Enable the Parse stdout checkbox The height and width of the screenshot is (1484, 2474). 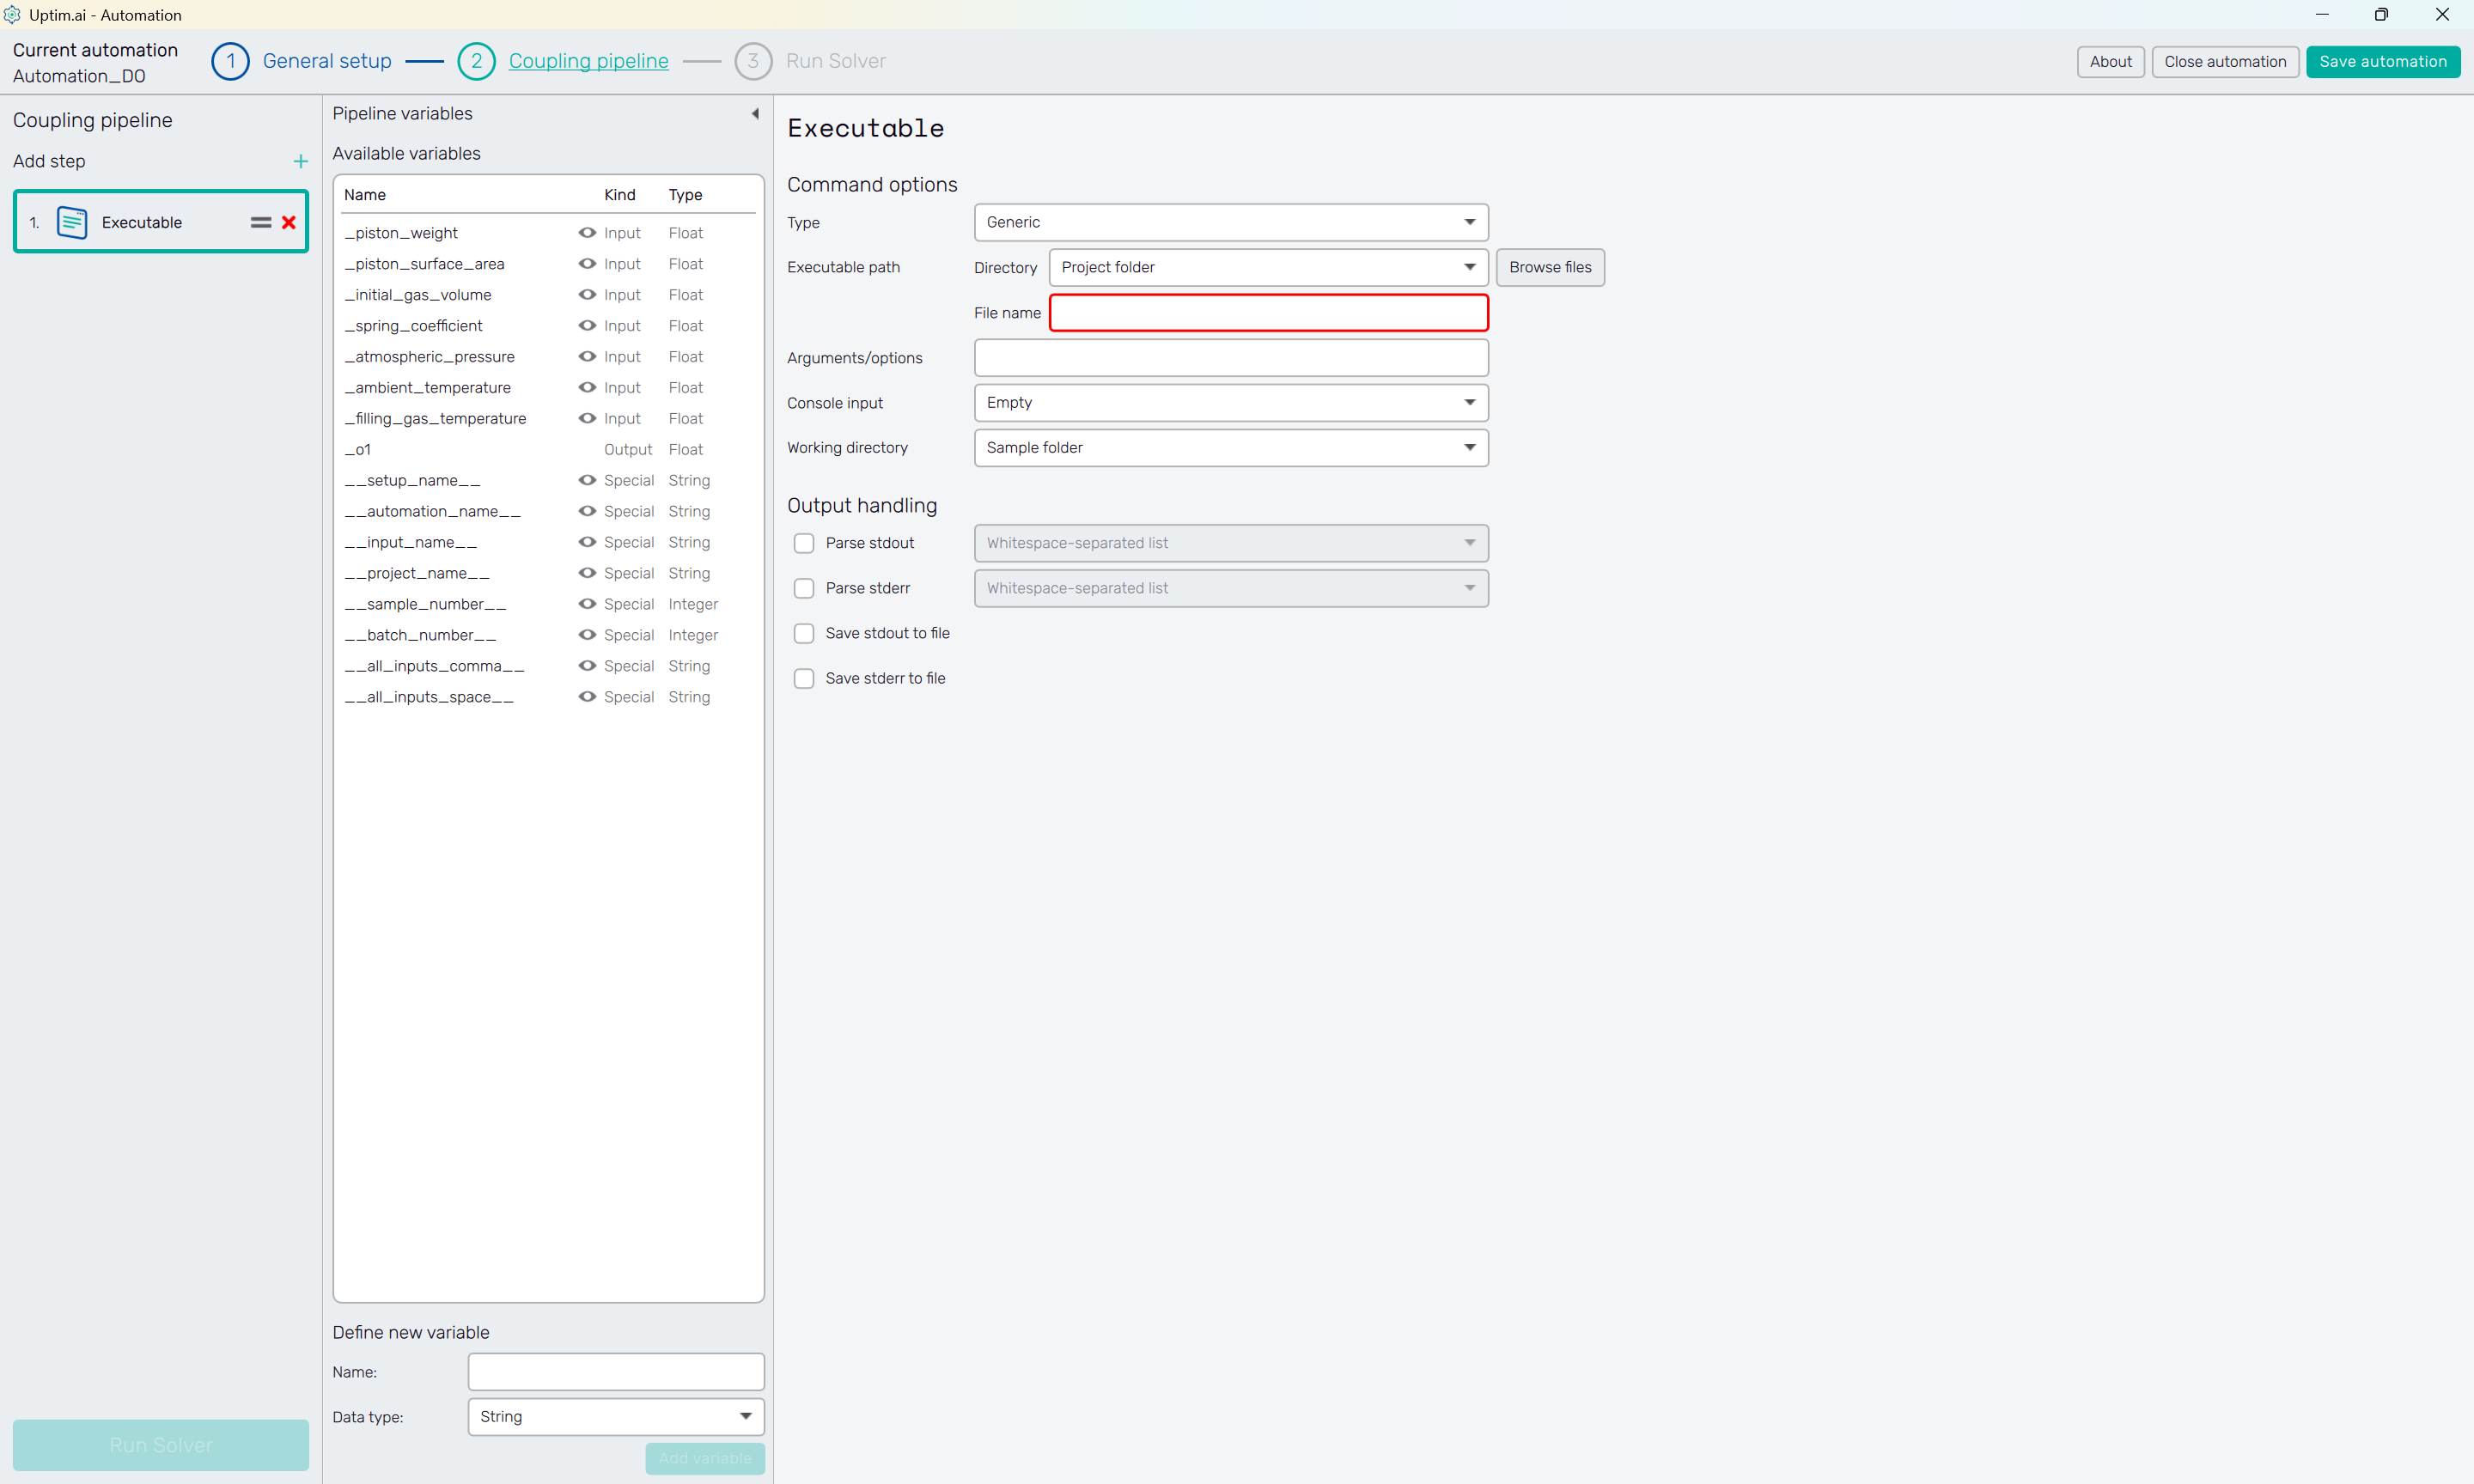[x=804, y=543]
